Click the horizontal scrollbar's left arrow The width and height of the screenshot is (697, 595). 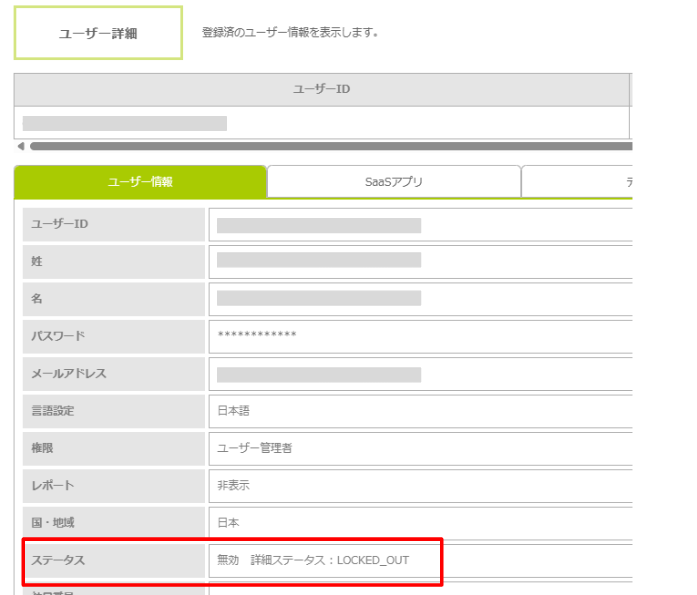[x=20, y=146]
